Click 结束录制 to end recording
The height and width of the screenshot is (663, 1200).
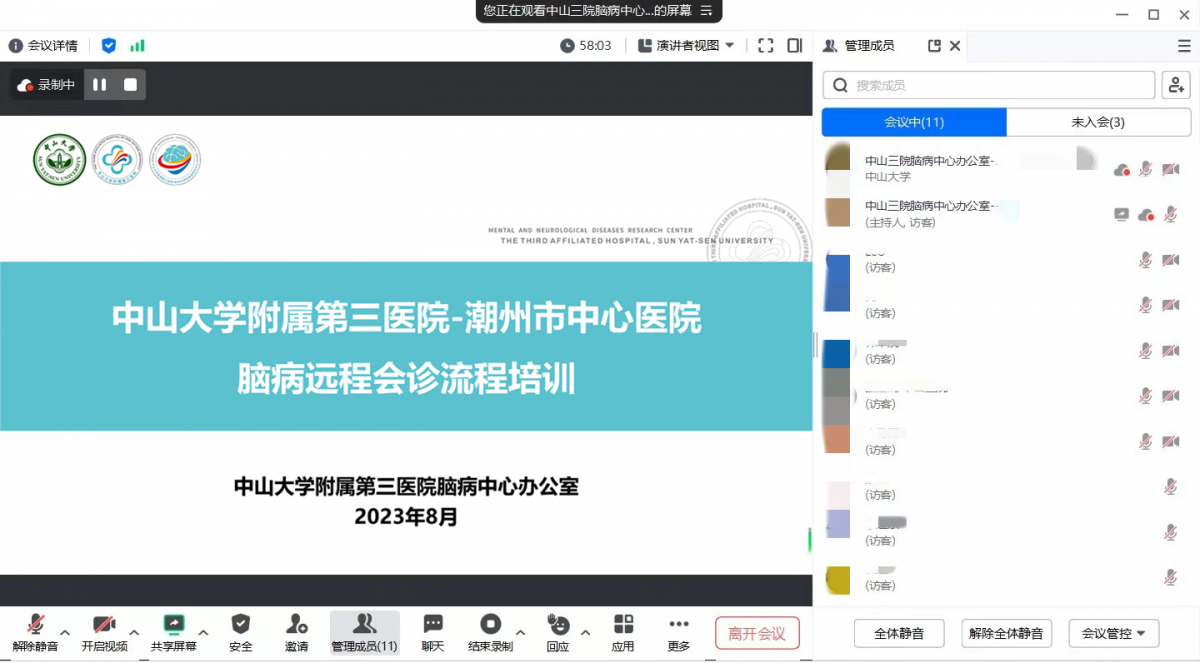point(490,634)
